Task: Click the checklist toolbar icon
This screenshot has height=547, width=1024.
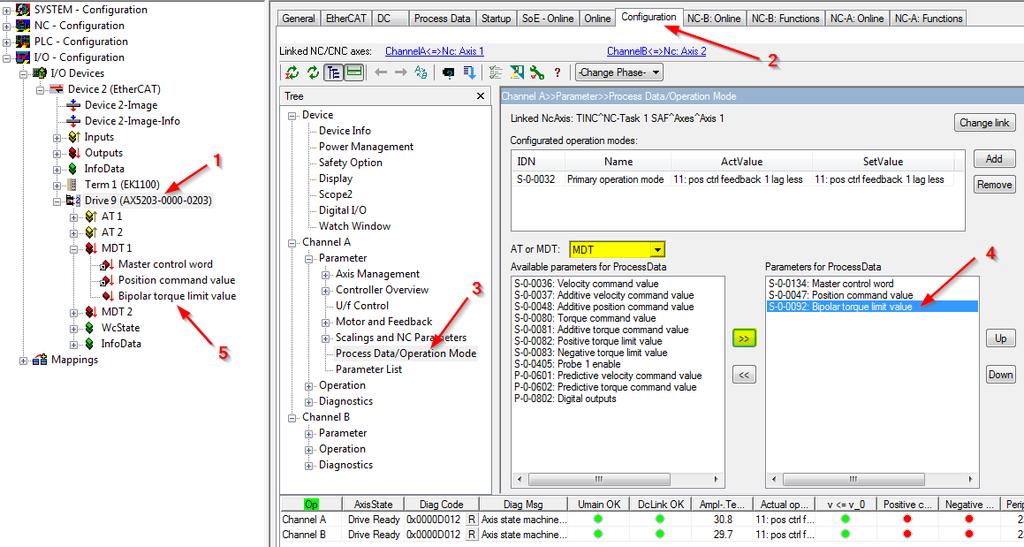Action: (496, 72)
